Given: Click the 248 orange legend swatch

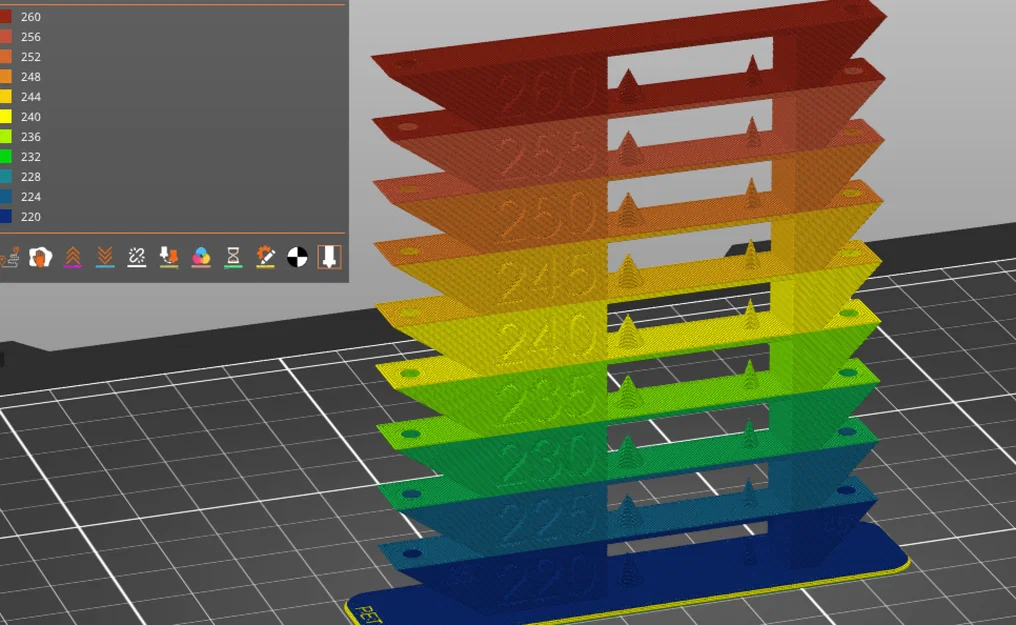Looking at the screenshot, I should [x=5, y=77].
